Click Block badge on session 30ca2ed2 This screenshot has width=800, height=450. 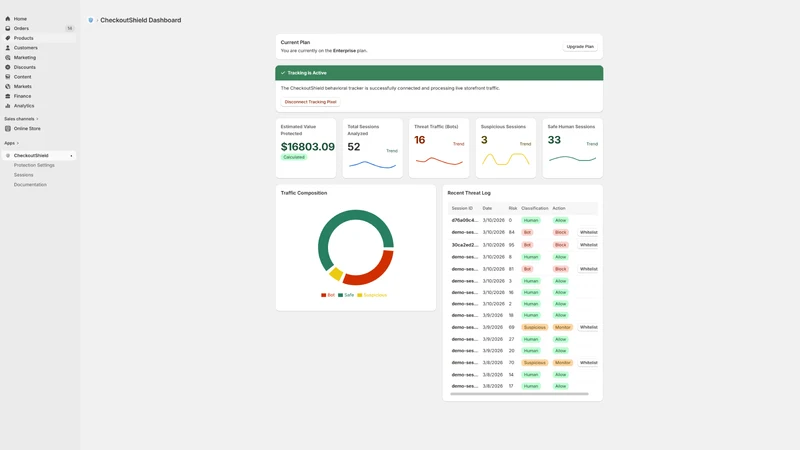coord(561,245)
